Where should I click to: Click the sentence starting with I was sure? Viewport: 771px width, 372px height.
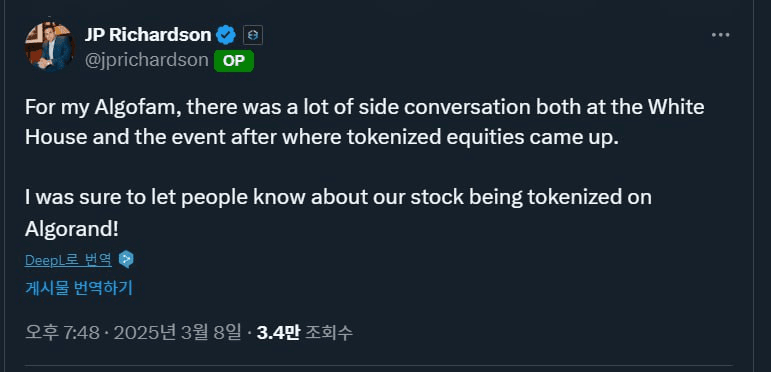338,212
